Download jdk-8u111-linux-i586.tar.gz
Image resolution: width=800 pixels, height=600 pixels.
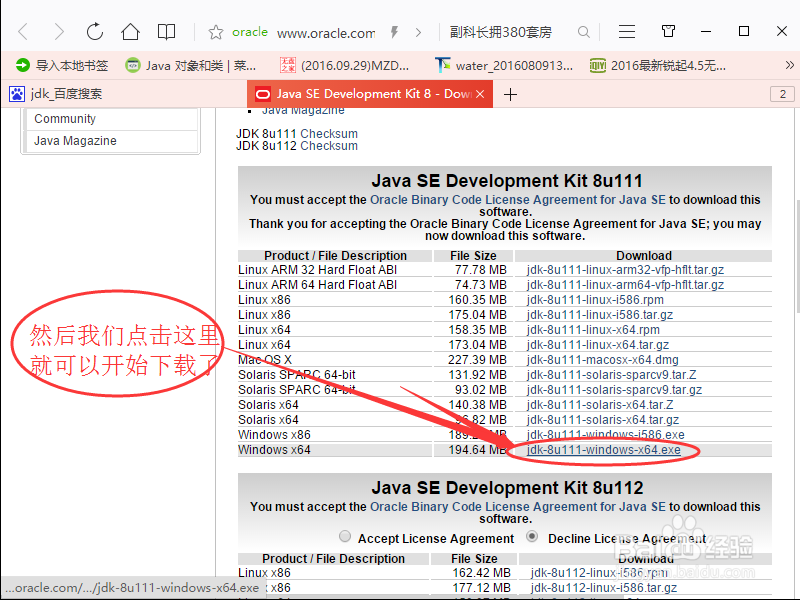600,315
